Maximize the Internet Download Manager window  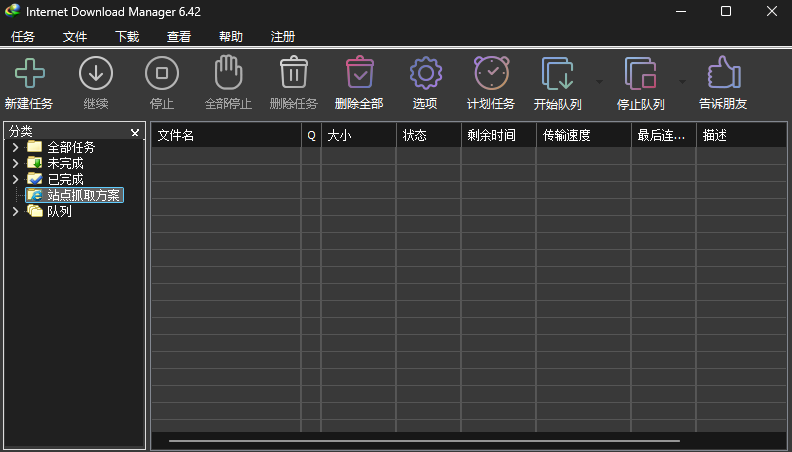coord(726,11)
